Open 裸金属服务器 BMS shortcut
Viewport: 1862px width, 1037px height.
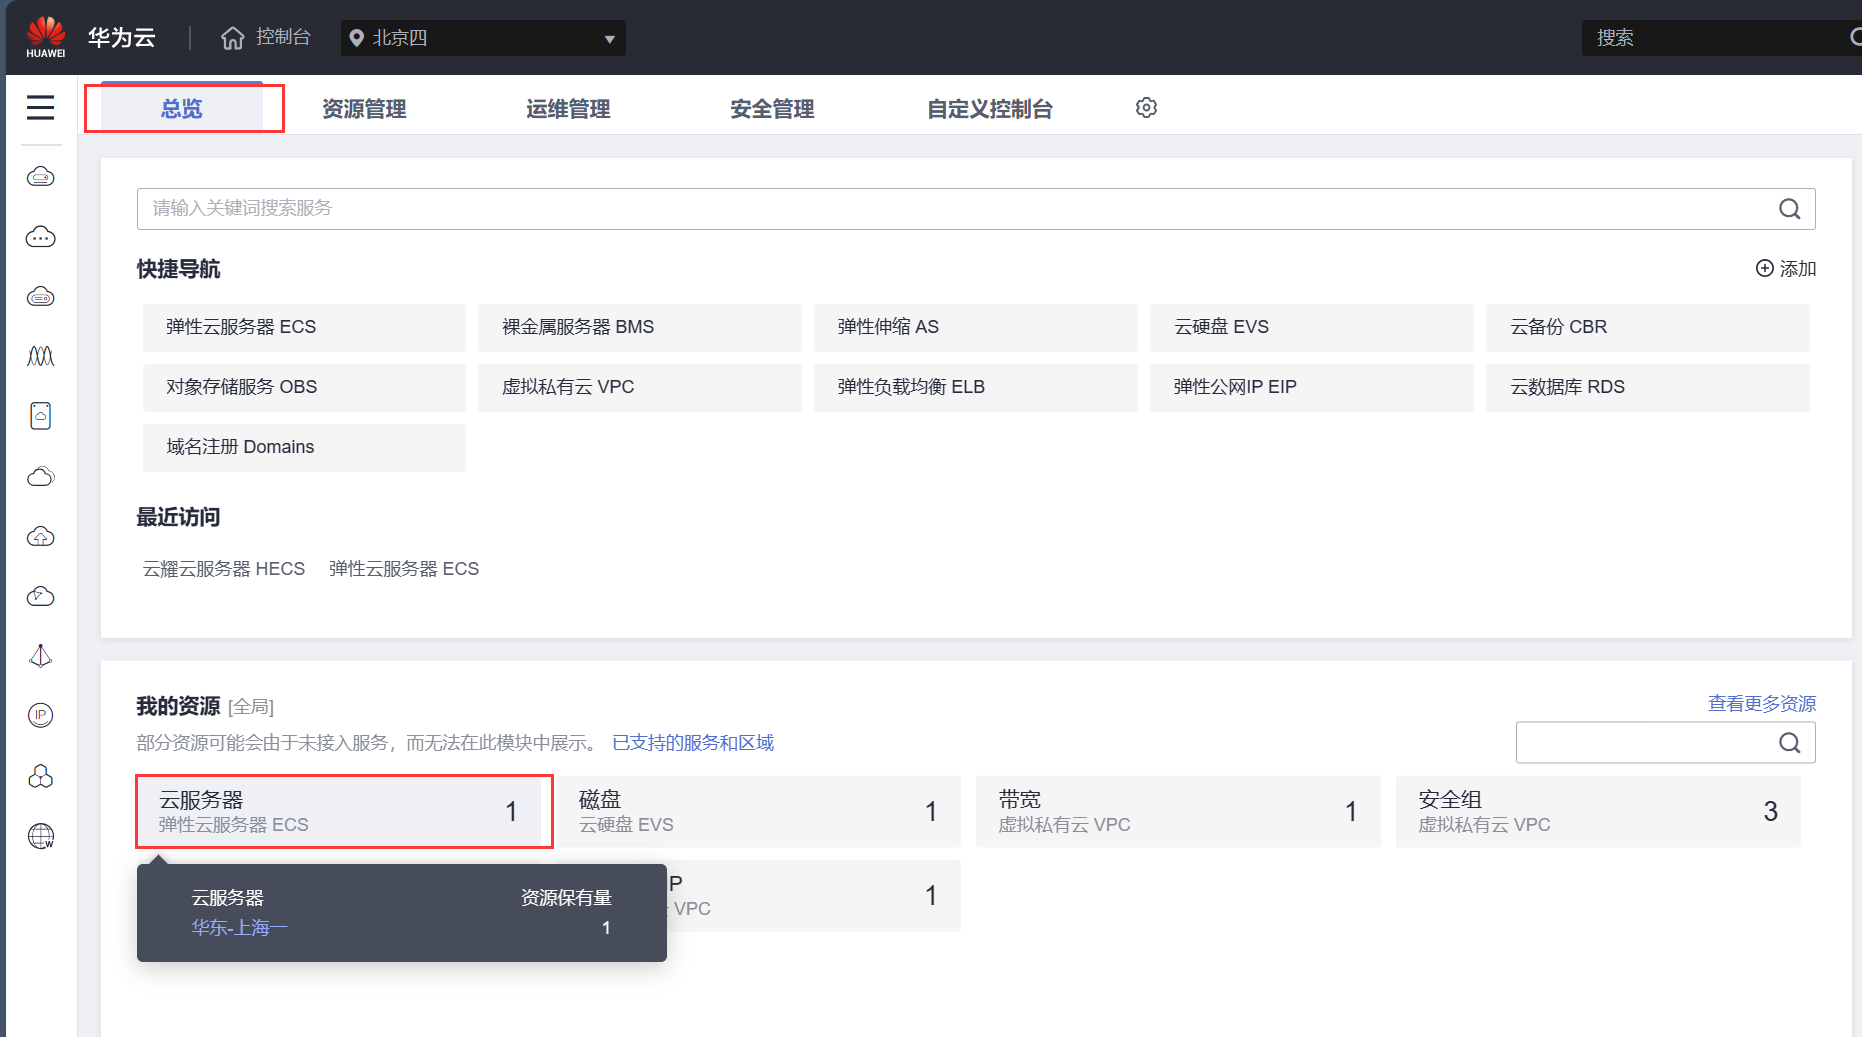point(640,327)
